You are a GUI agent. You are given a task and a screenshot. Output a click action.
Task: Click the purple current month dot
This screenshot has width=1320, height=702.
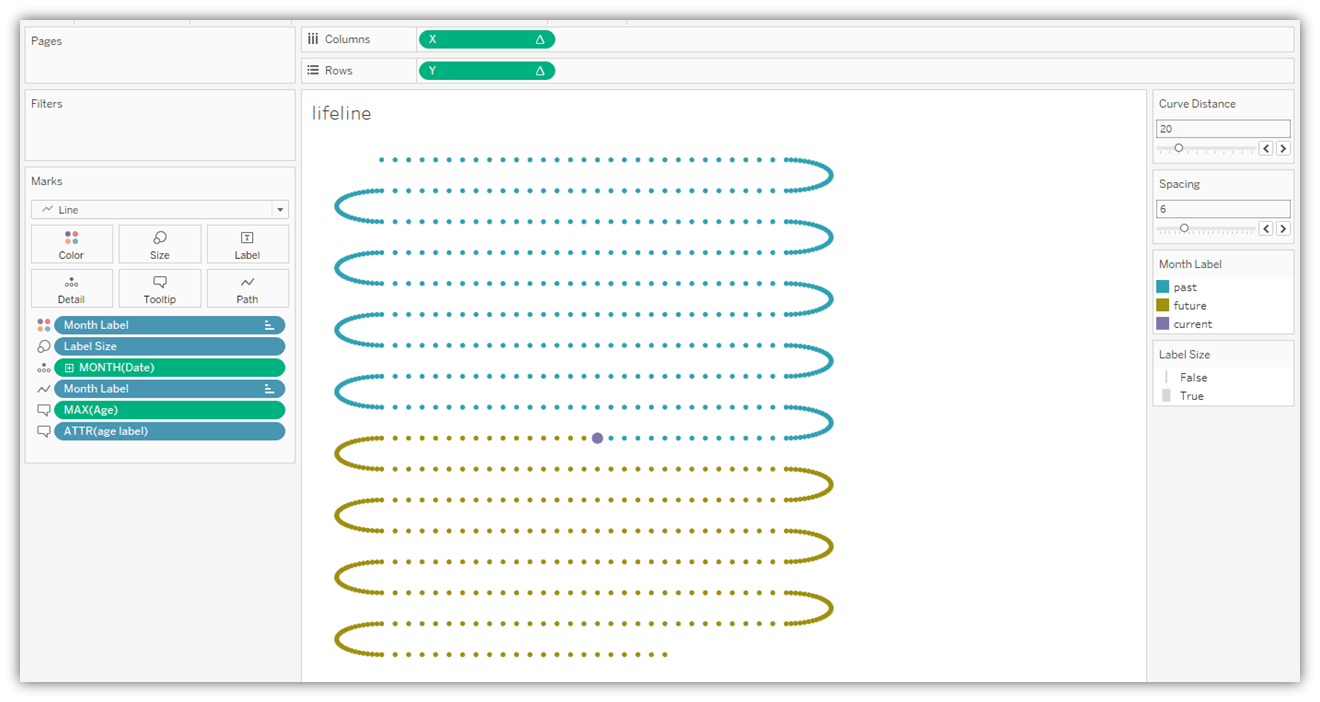[x=597, y=438]
